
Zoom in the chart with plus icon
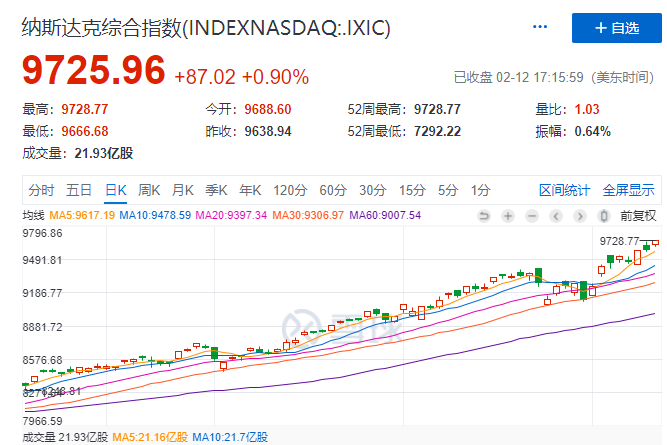pyautogui.click(x=508, y=216)
